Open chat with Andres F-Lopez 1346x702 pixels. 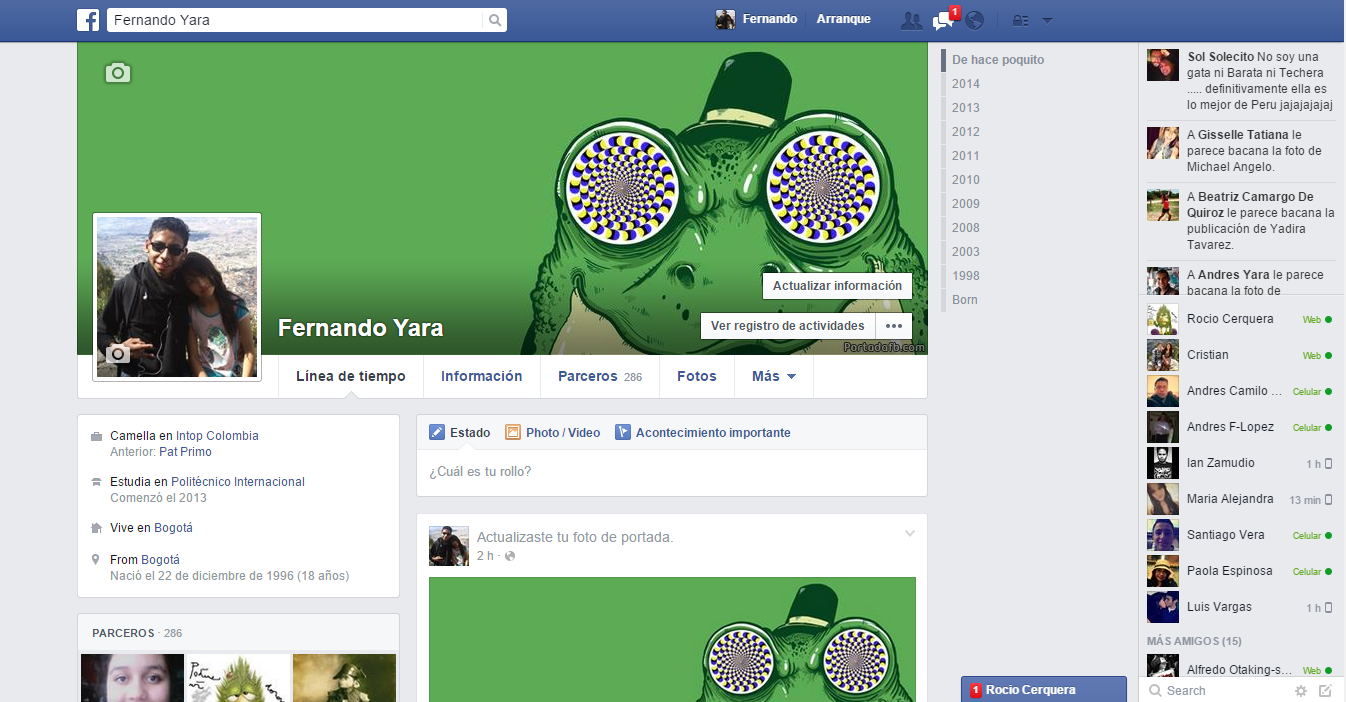[1239, 427]
